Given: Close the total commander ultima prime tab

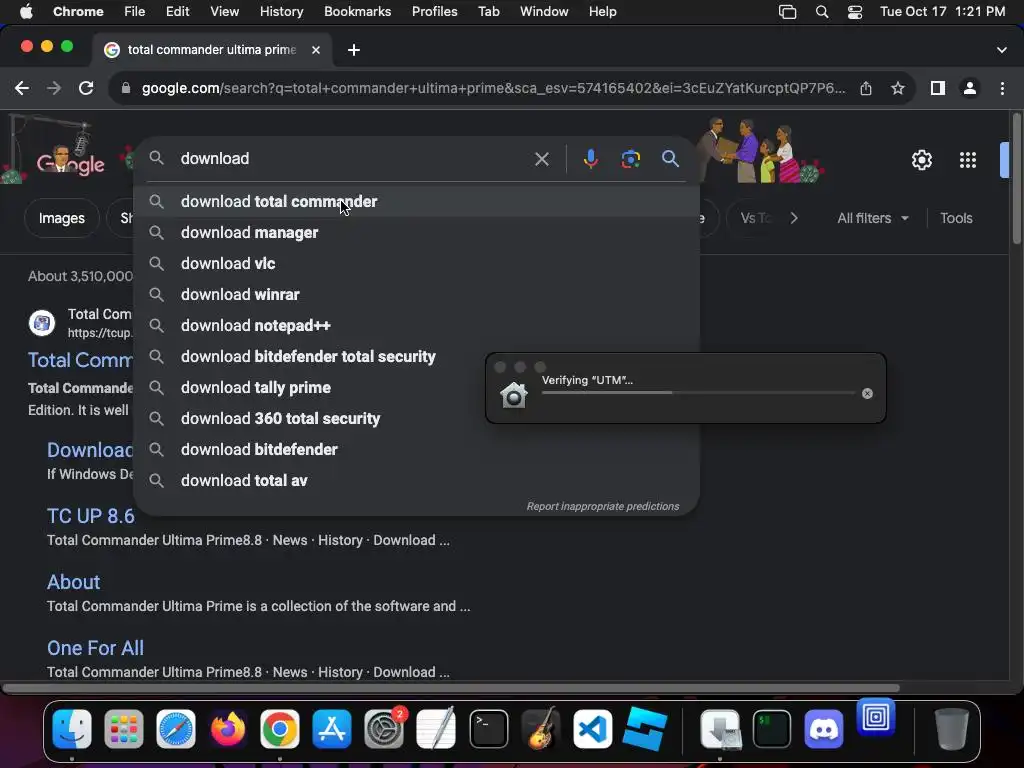Looking at the screenshot, I should (x=315, y=50).
